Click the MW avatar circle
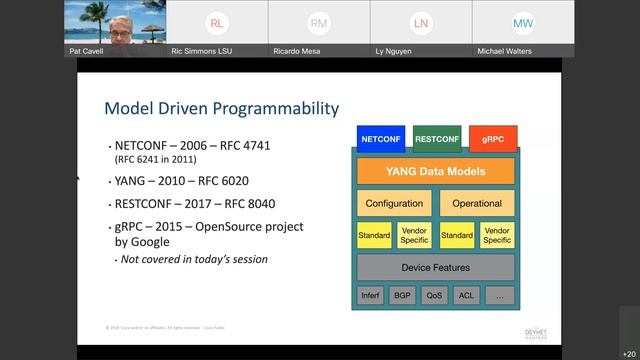This screenshot has width=640, height=360. (523, 23)
